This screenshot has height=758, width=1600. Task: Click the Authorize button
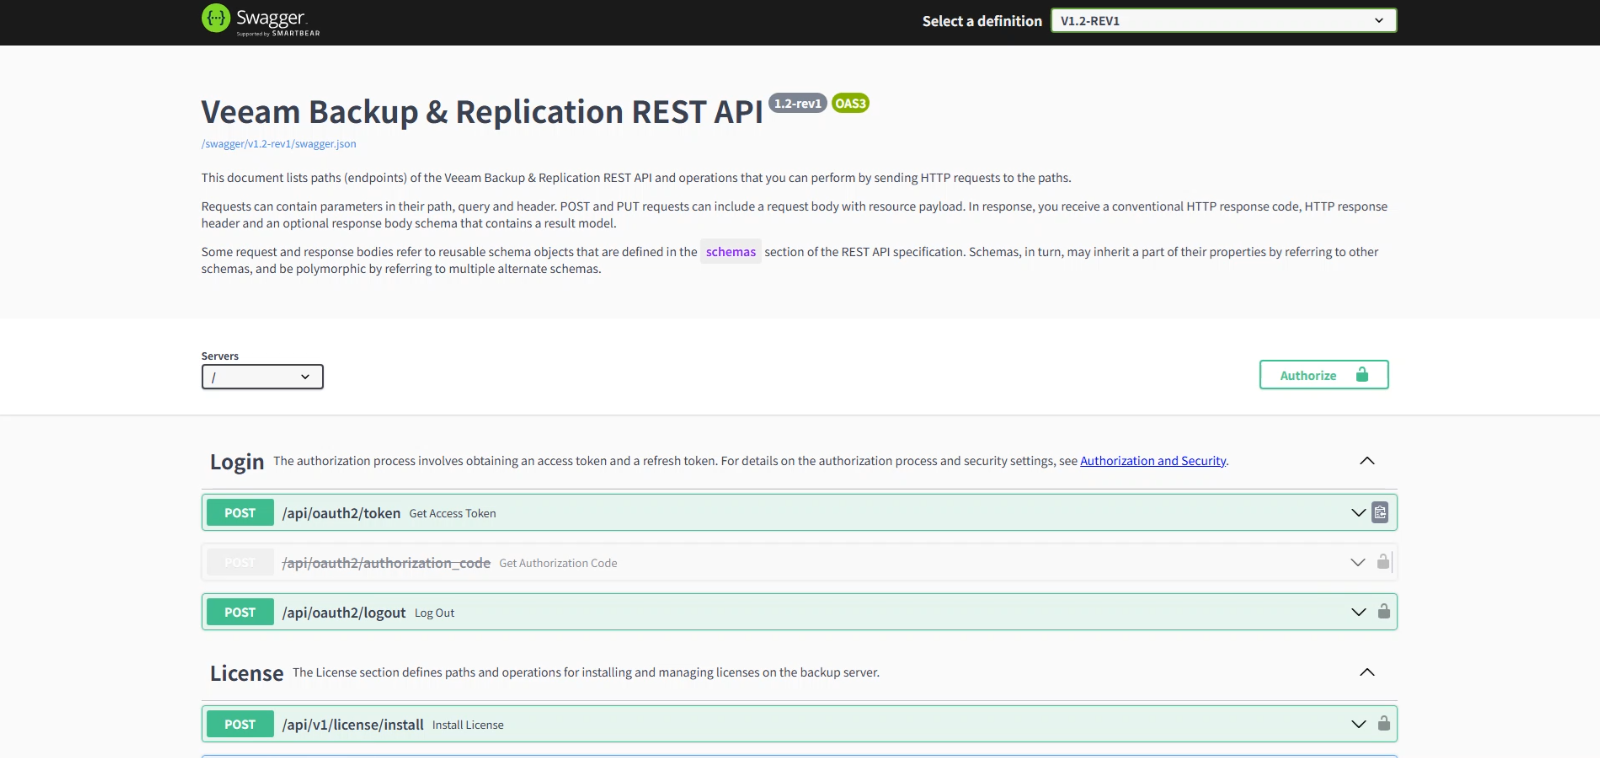click(x=1324, y=375)
